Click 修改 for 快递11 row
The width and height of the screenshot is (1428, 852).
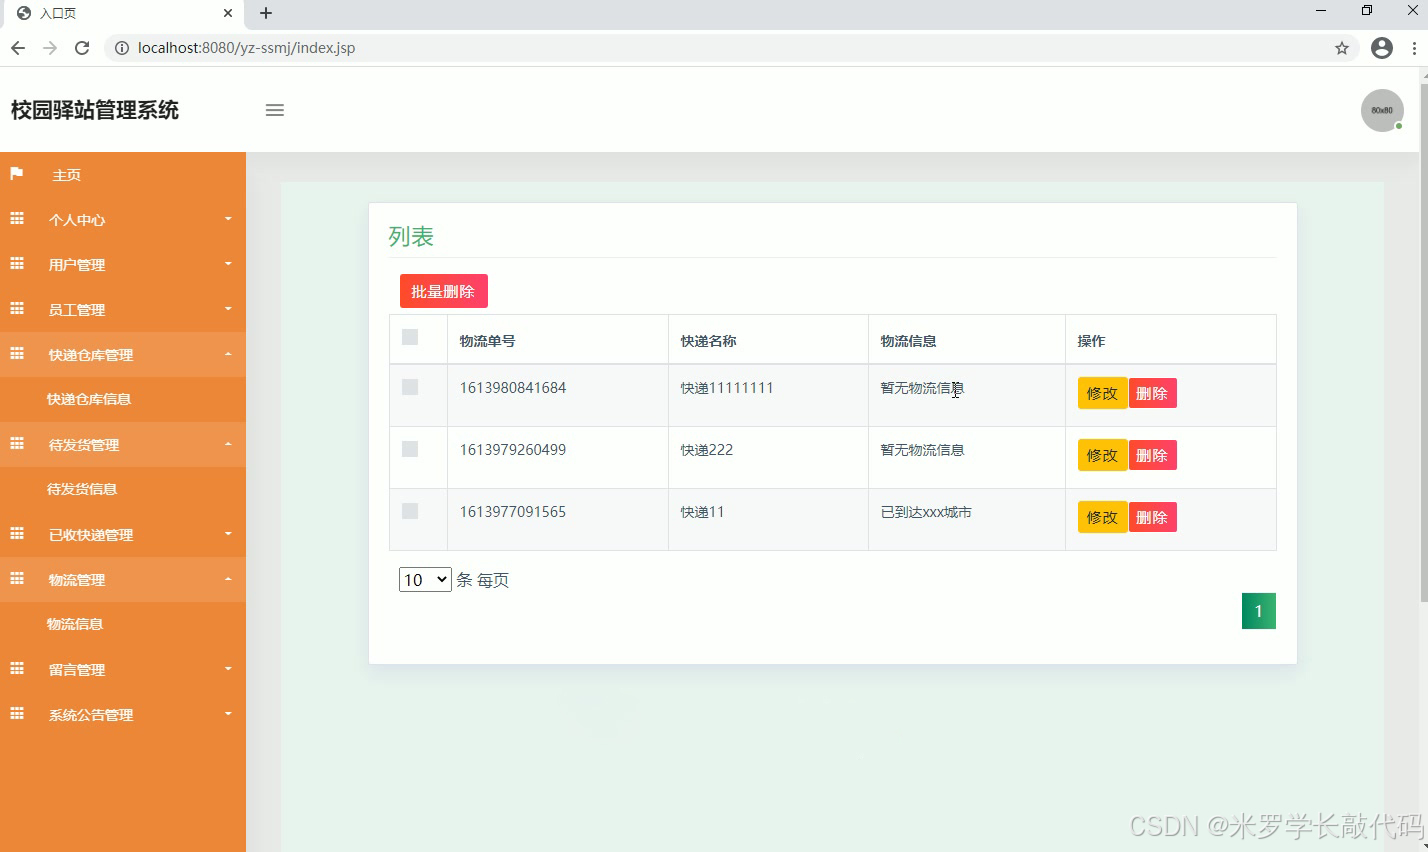coord(1102,517)
